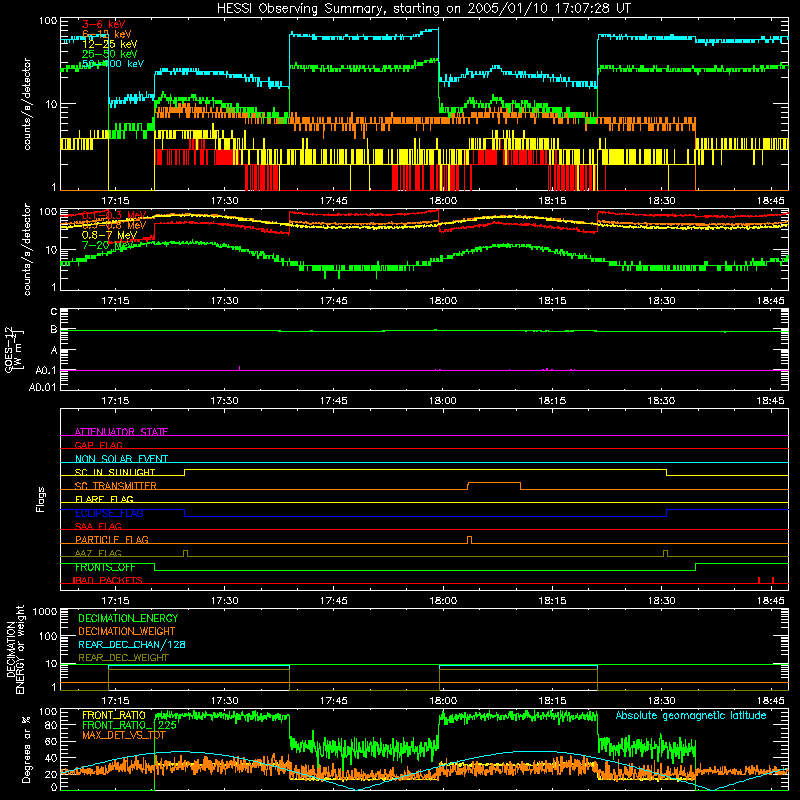Click the A0.01 label on GOES axis

(x=42, y=388)
